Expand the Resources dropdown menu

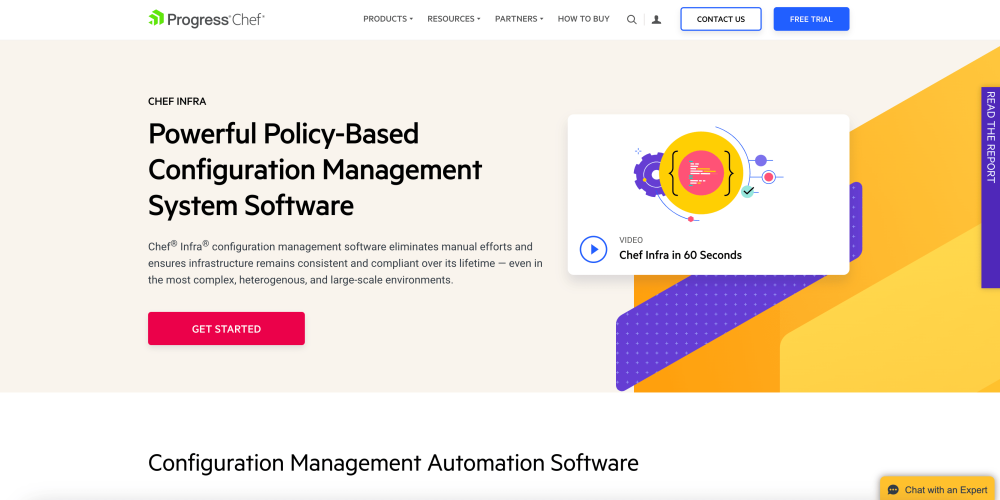pyautogui.click(x=453, y=19)
